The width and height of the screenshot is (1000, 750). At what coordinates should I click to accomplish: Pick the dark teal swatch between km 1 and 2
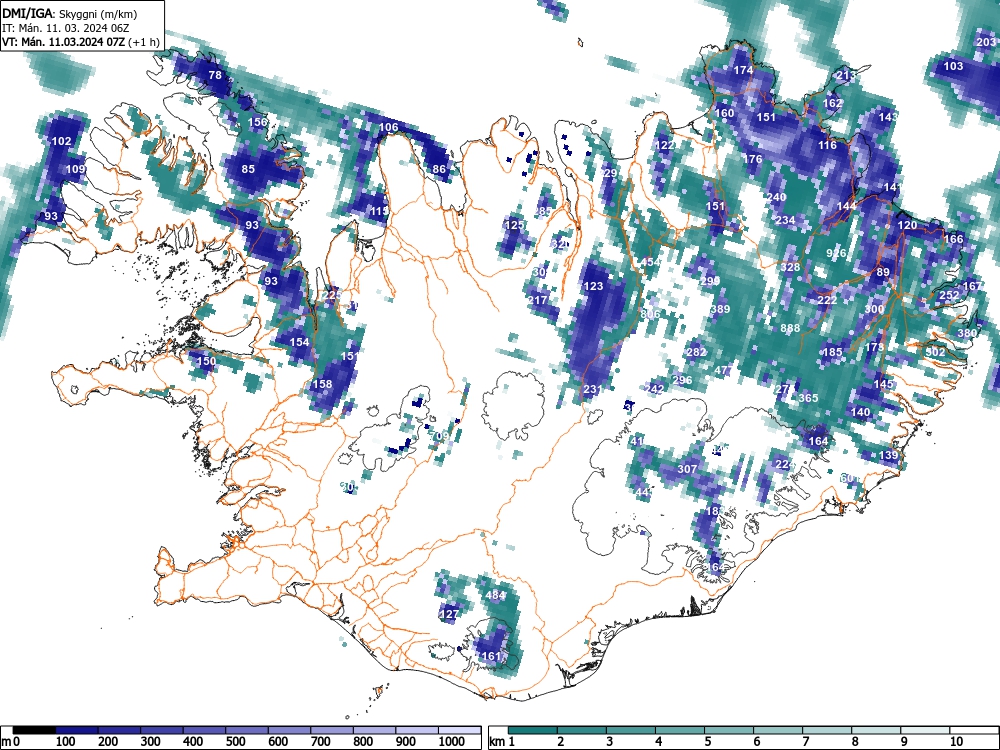533,730
